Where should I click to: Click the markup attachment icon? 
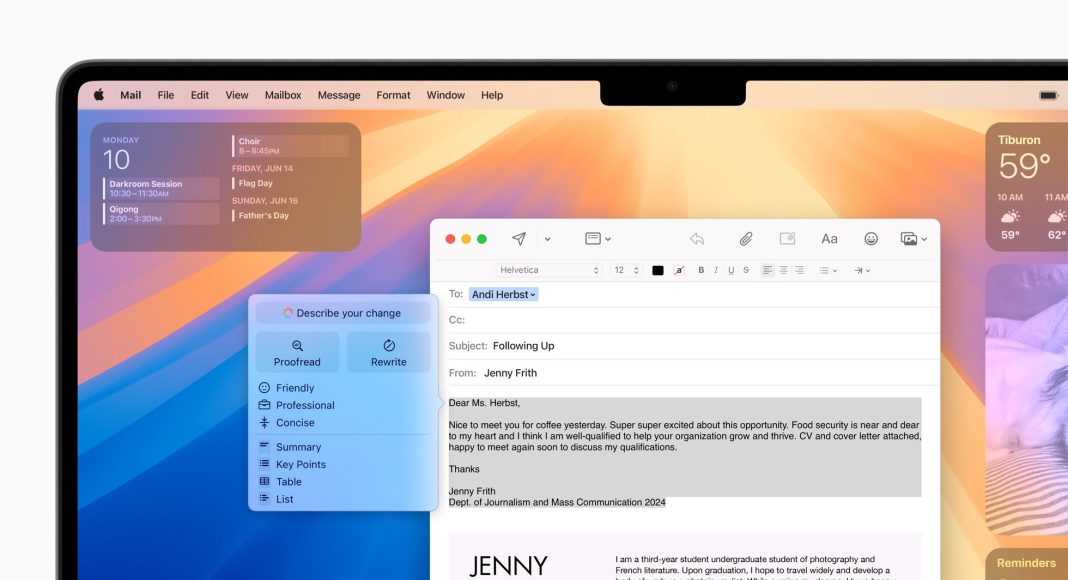pyautogui.click(x=787, y=239)
